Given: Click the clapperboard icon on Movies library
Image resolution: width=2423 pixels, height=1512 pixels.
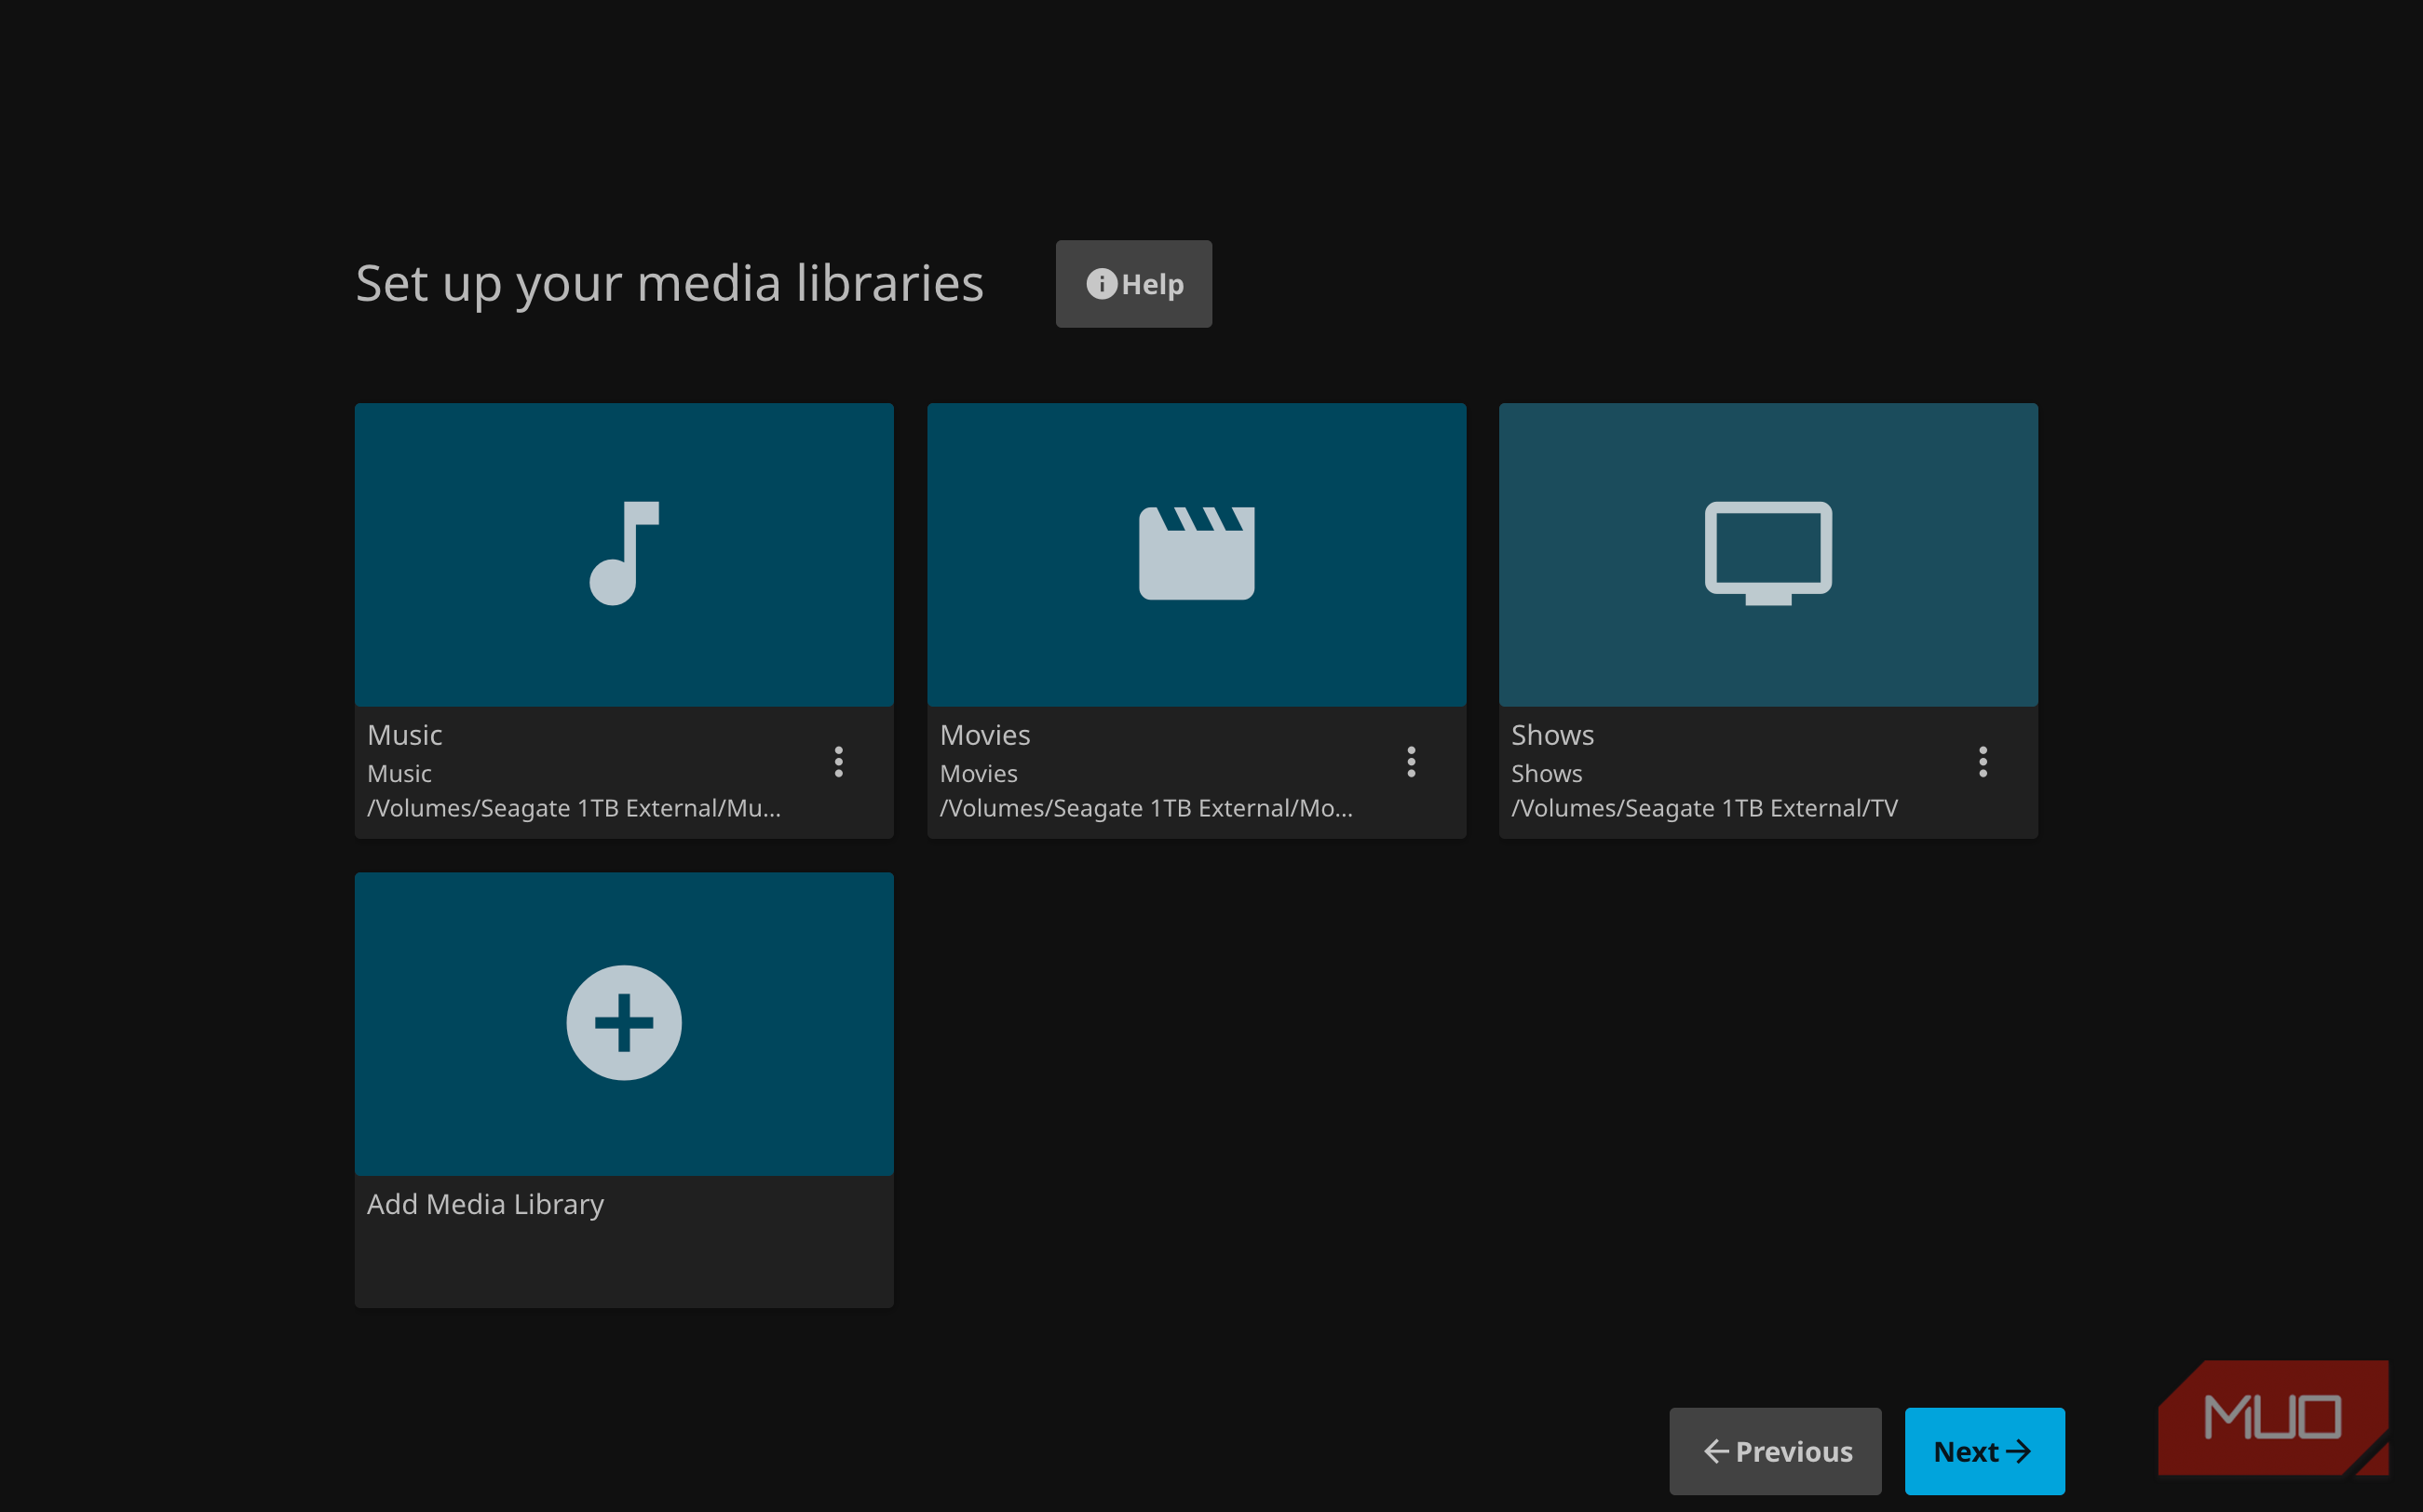Looking at the screenshot, I should (x=1196, y=553).
